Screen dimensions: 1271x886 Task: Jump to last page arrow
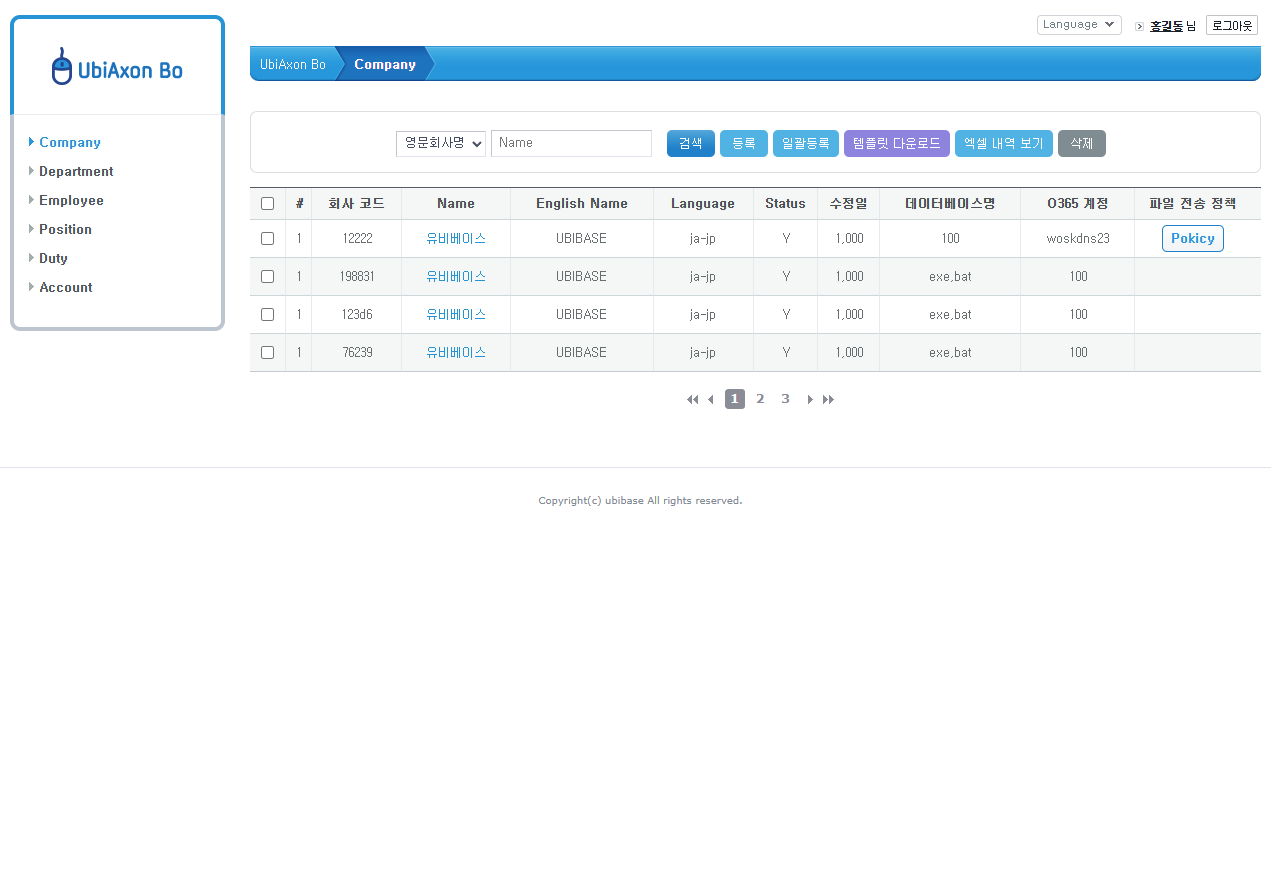(828, 400)
